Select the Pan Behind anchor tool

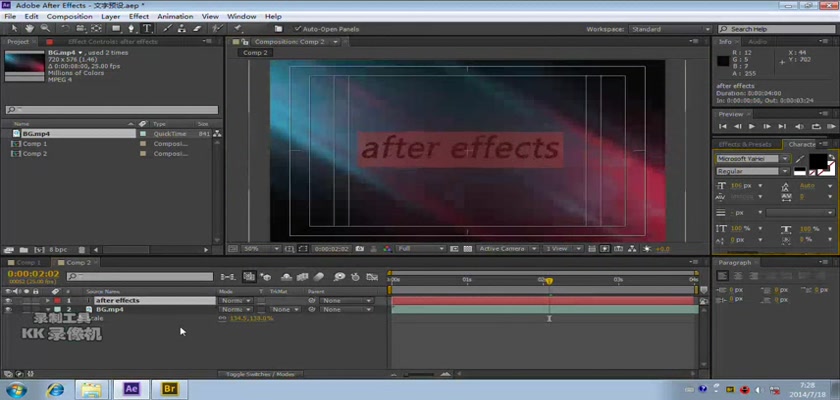(x=96, y=28)
